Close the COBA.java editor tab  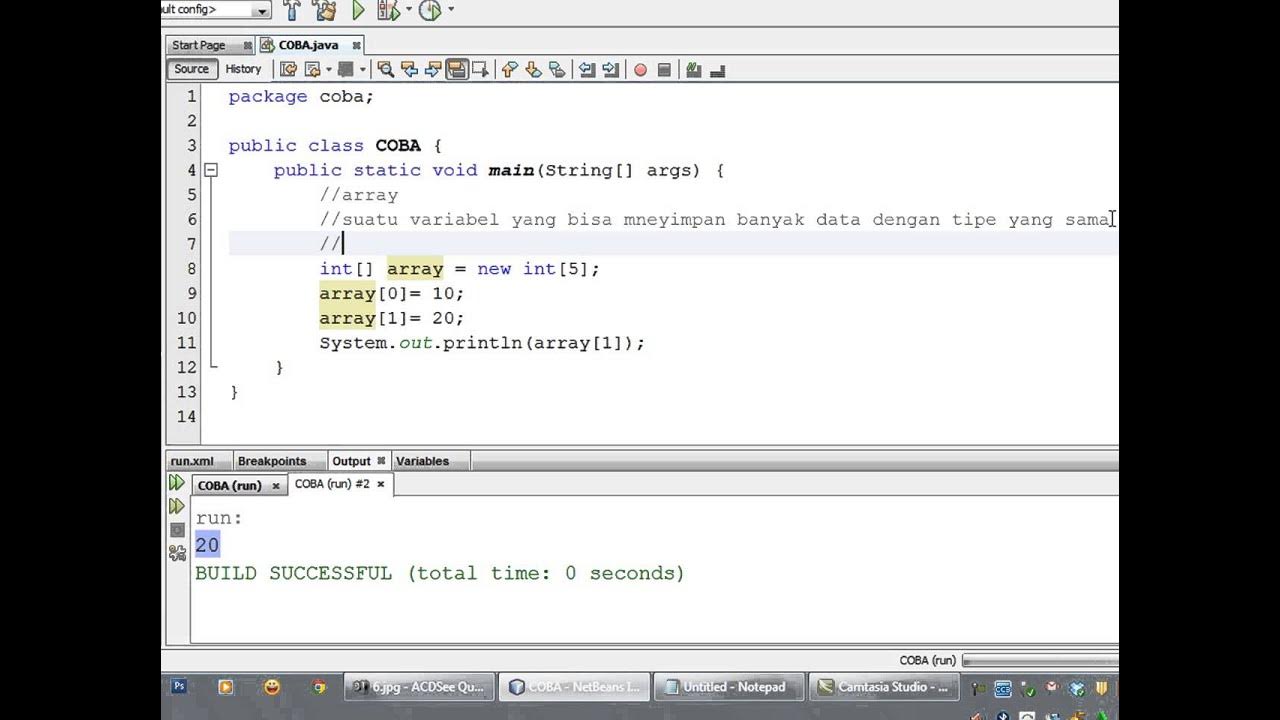[x=356, y=45]
